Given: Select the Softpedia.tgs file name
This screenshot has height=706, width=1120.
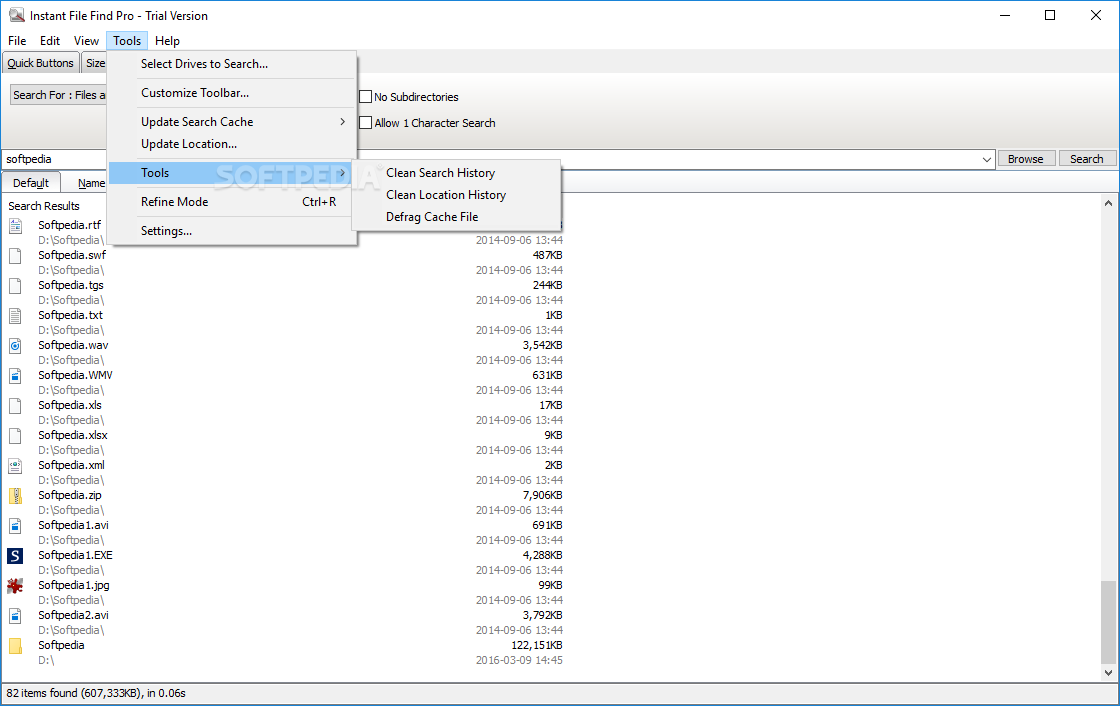Looking at the screenshot, I should pos(71,285).
